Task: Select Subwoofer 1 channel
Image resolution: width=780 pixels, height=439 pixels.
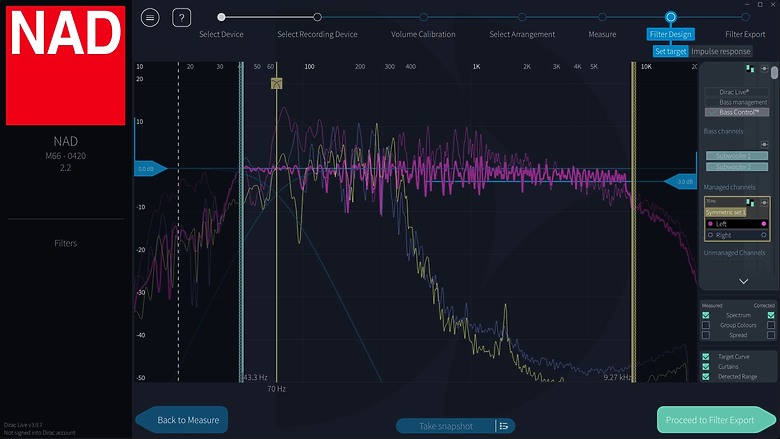Action: (x=737, y=156)
